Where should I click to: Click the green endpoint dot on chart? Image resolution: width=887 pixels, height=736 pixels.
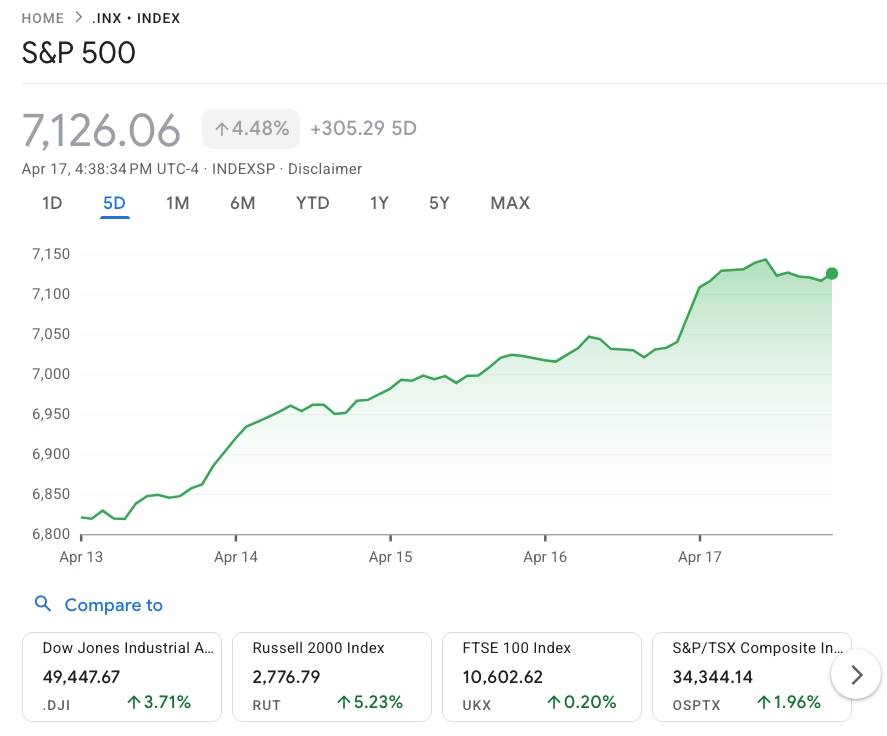[831, 273]
